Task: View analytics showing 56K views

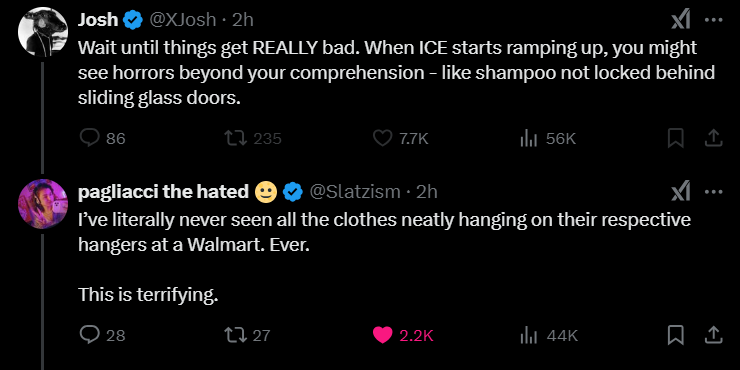Action: pyautogui.click(x=547, y=138)
